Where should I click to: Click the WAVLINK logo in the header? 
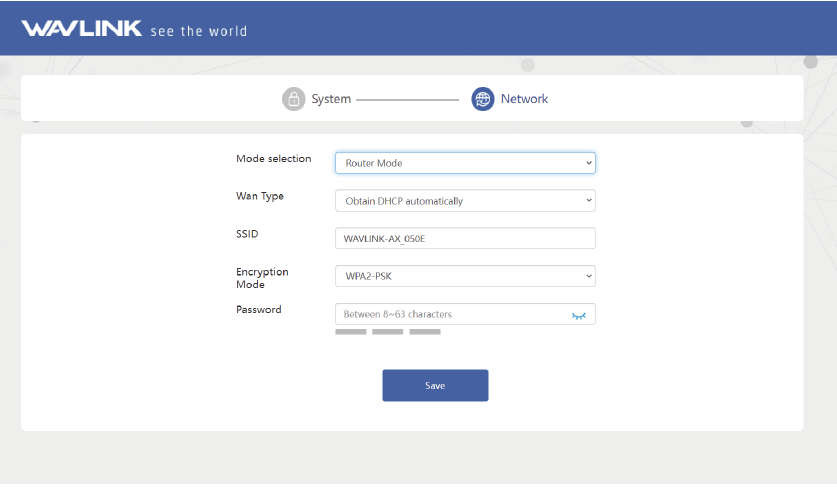tap(81, 28)
